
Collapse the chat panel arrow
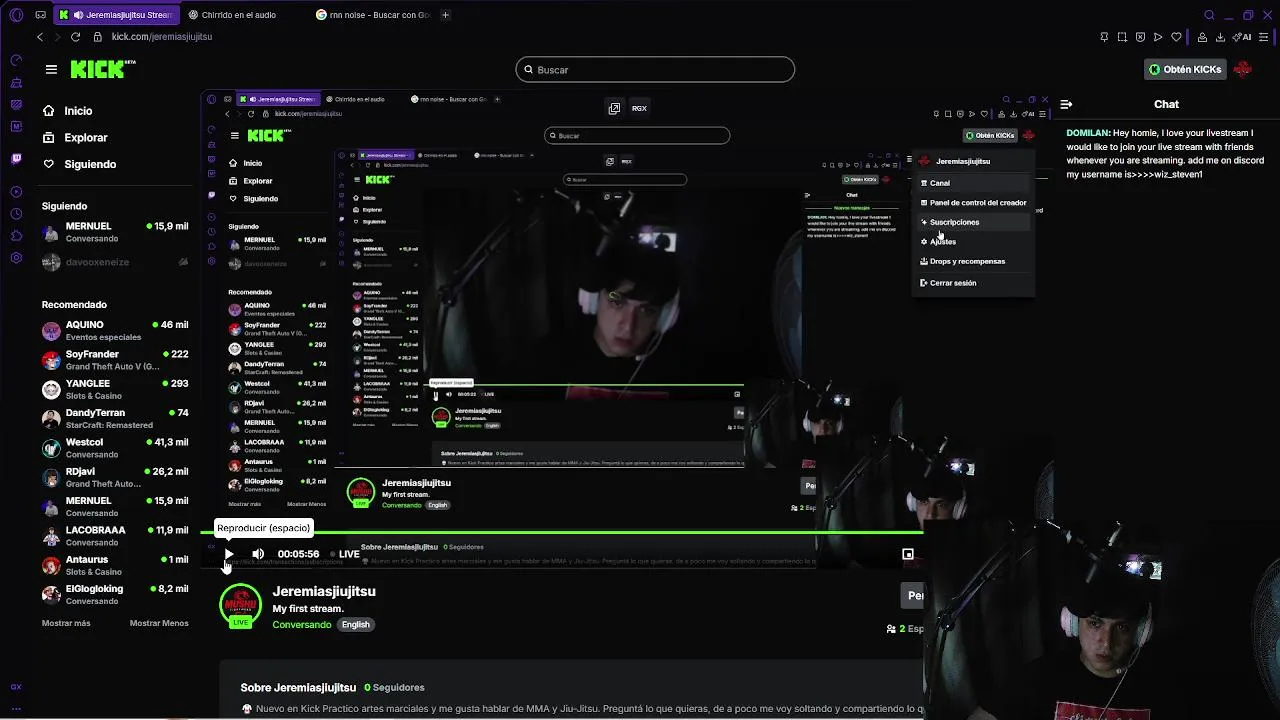pos(1066,104)
